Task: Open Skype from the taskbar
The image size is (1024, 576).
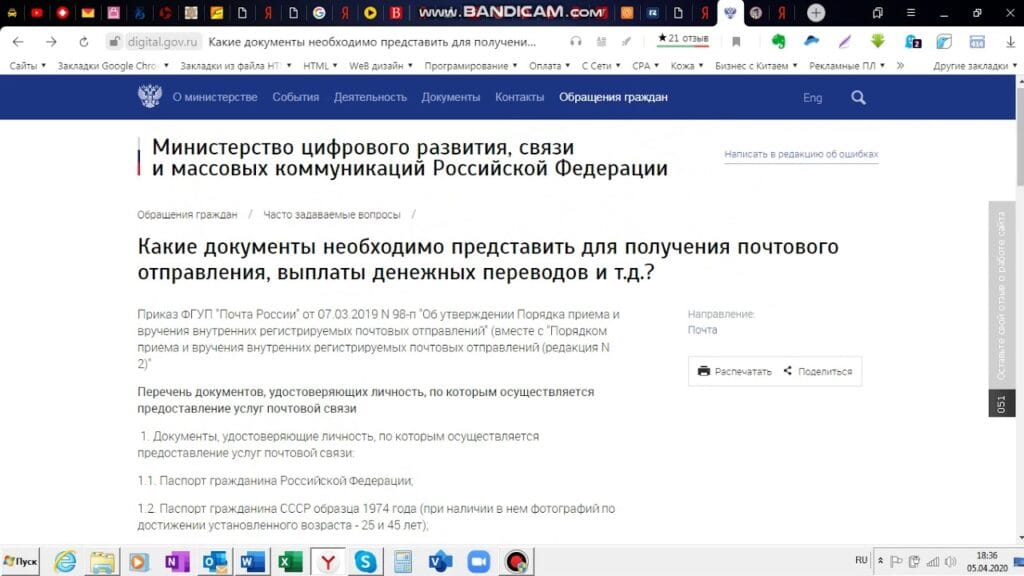Action: (367, 562)
